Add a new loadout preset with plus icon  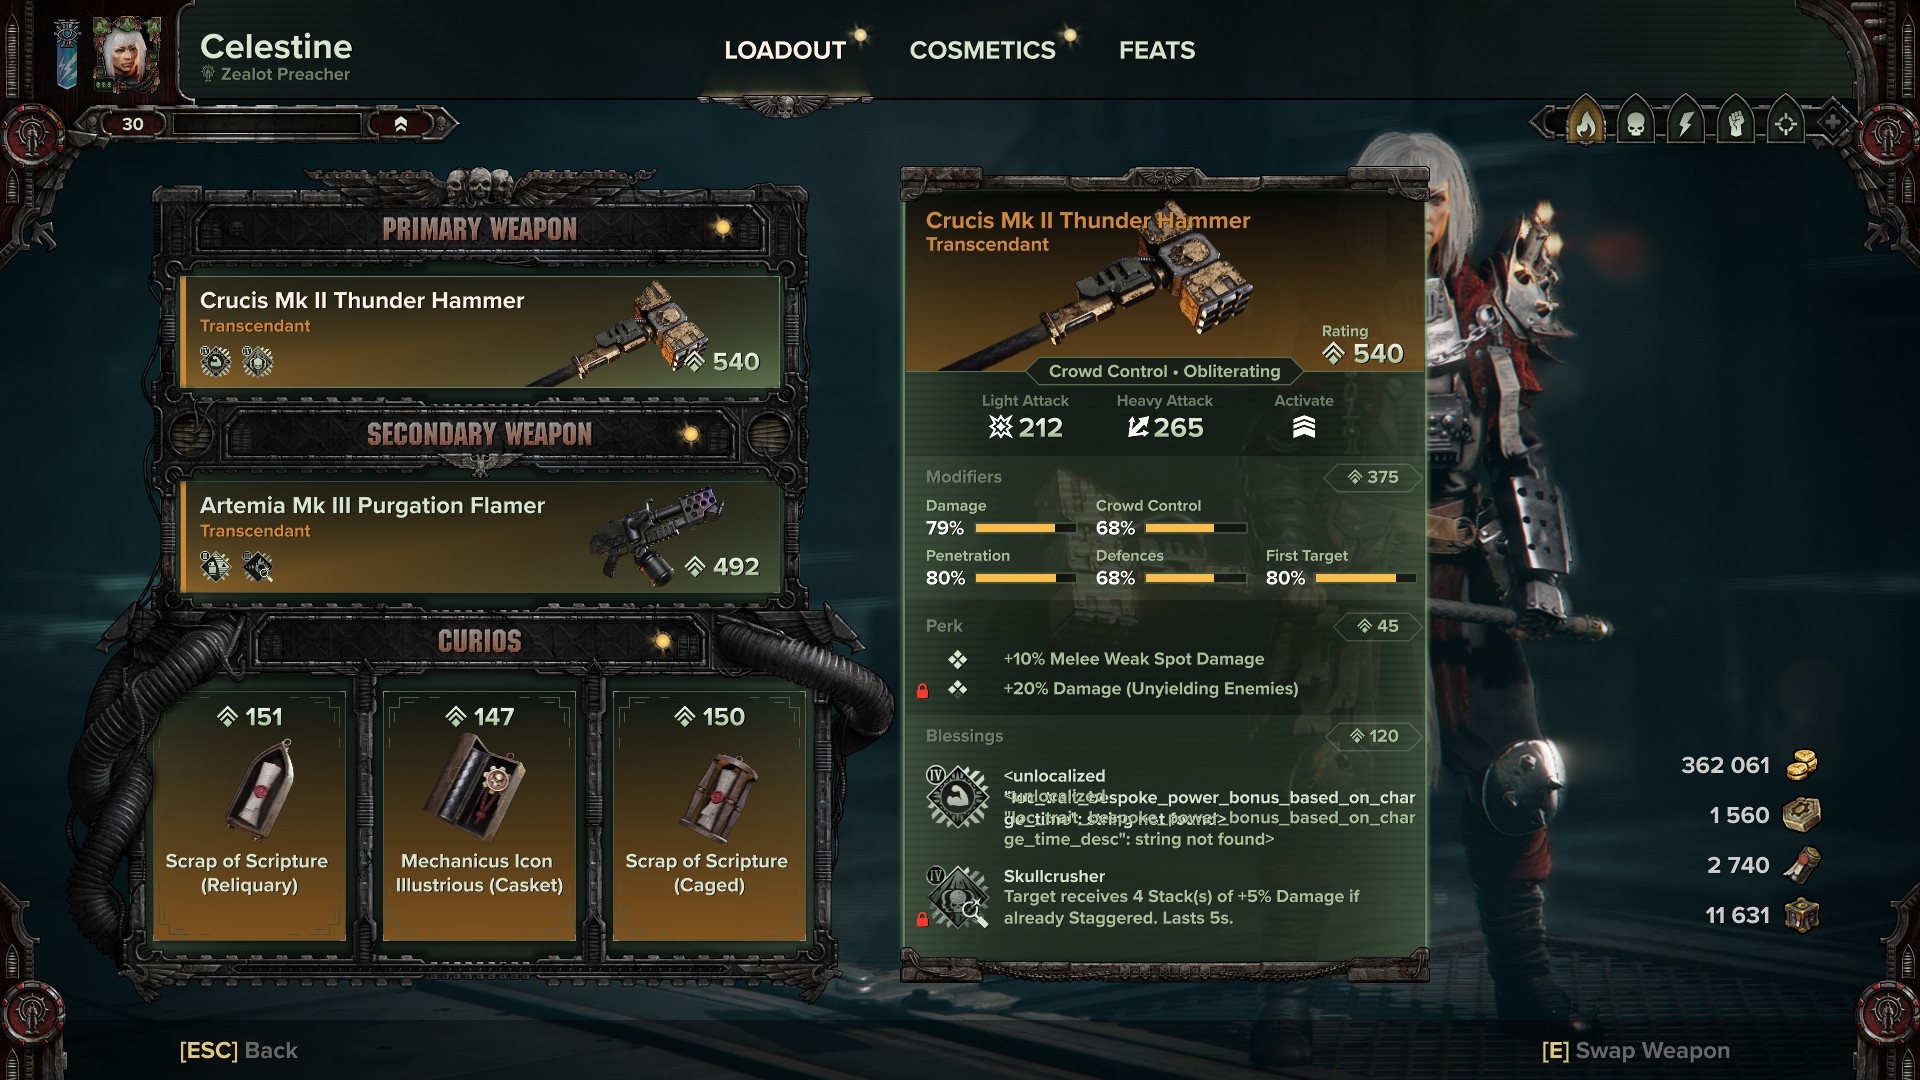1832,124
